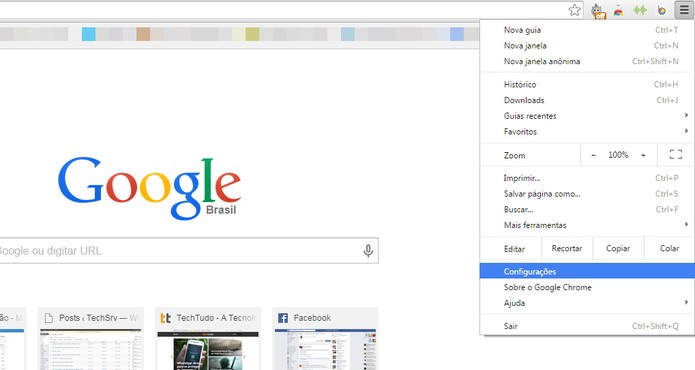Viewport: 695px width, 370px height.
Task: Choose Sair to quit Chrome
Action: 587,326
